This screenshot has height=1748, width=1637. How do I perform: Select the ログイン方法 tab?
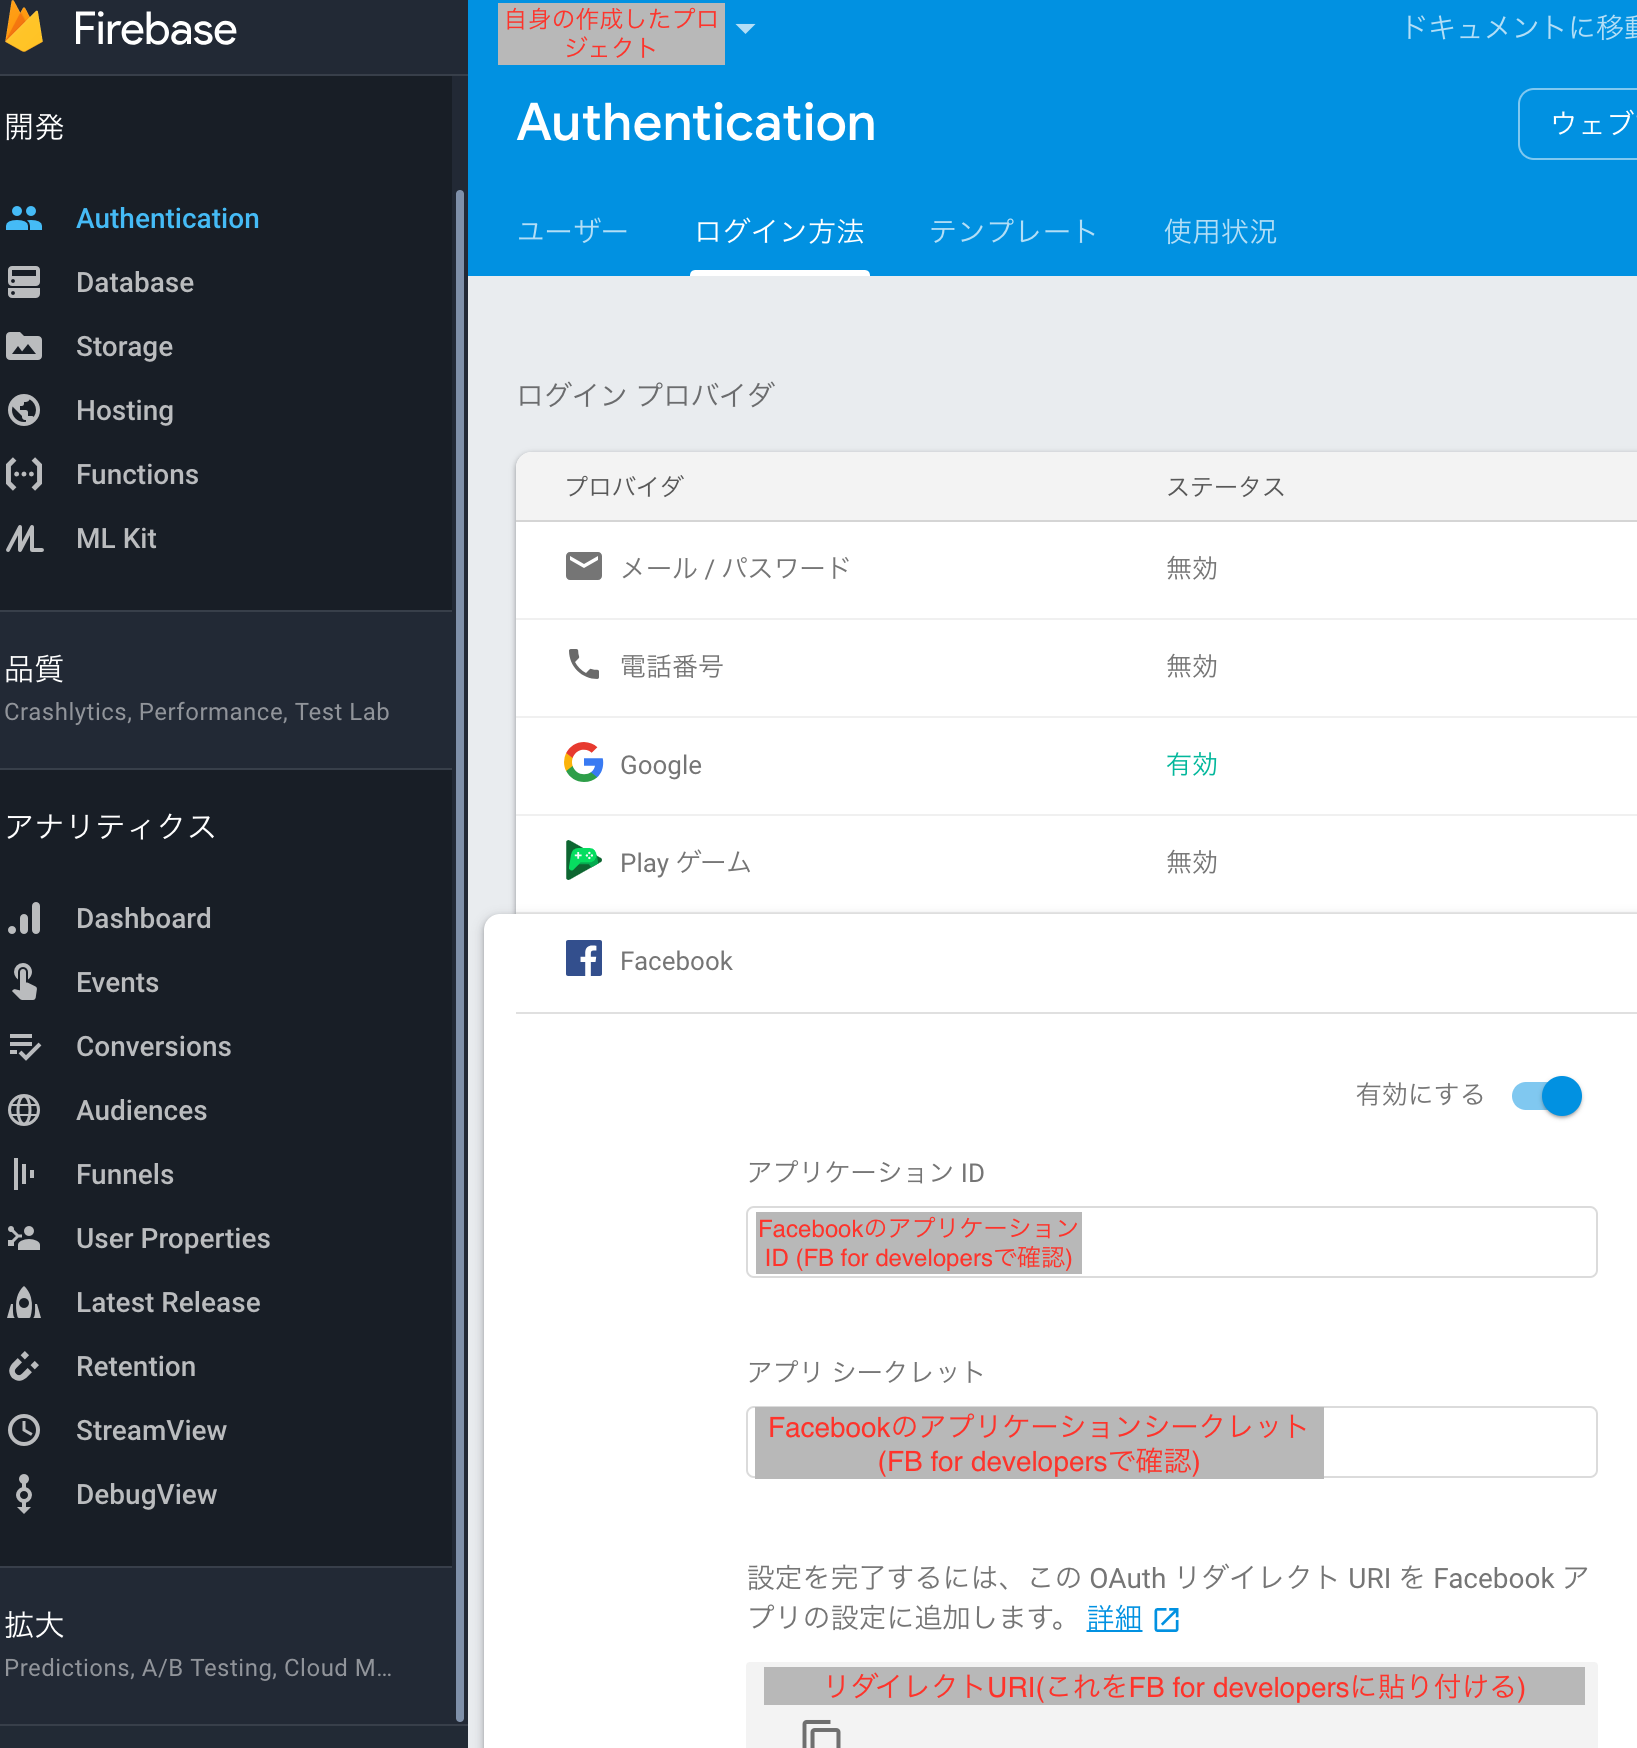point(780,232)
